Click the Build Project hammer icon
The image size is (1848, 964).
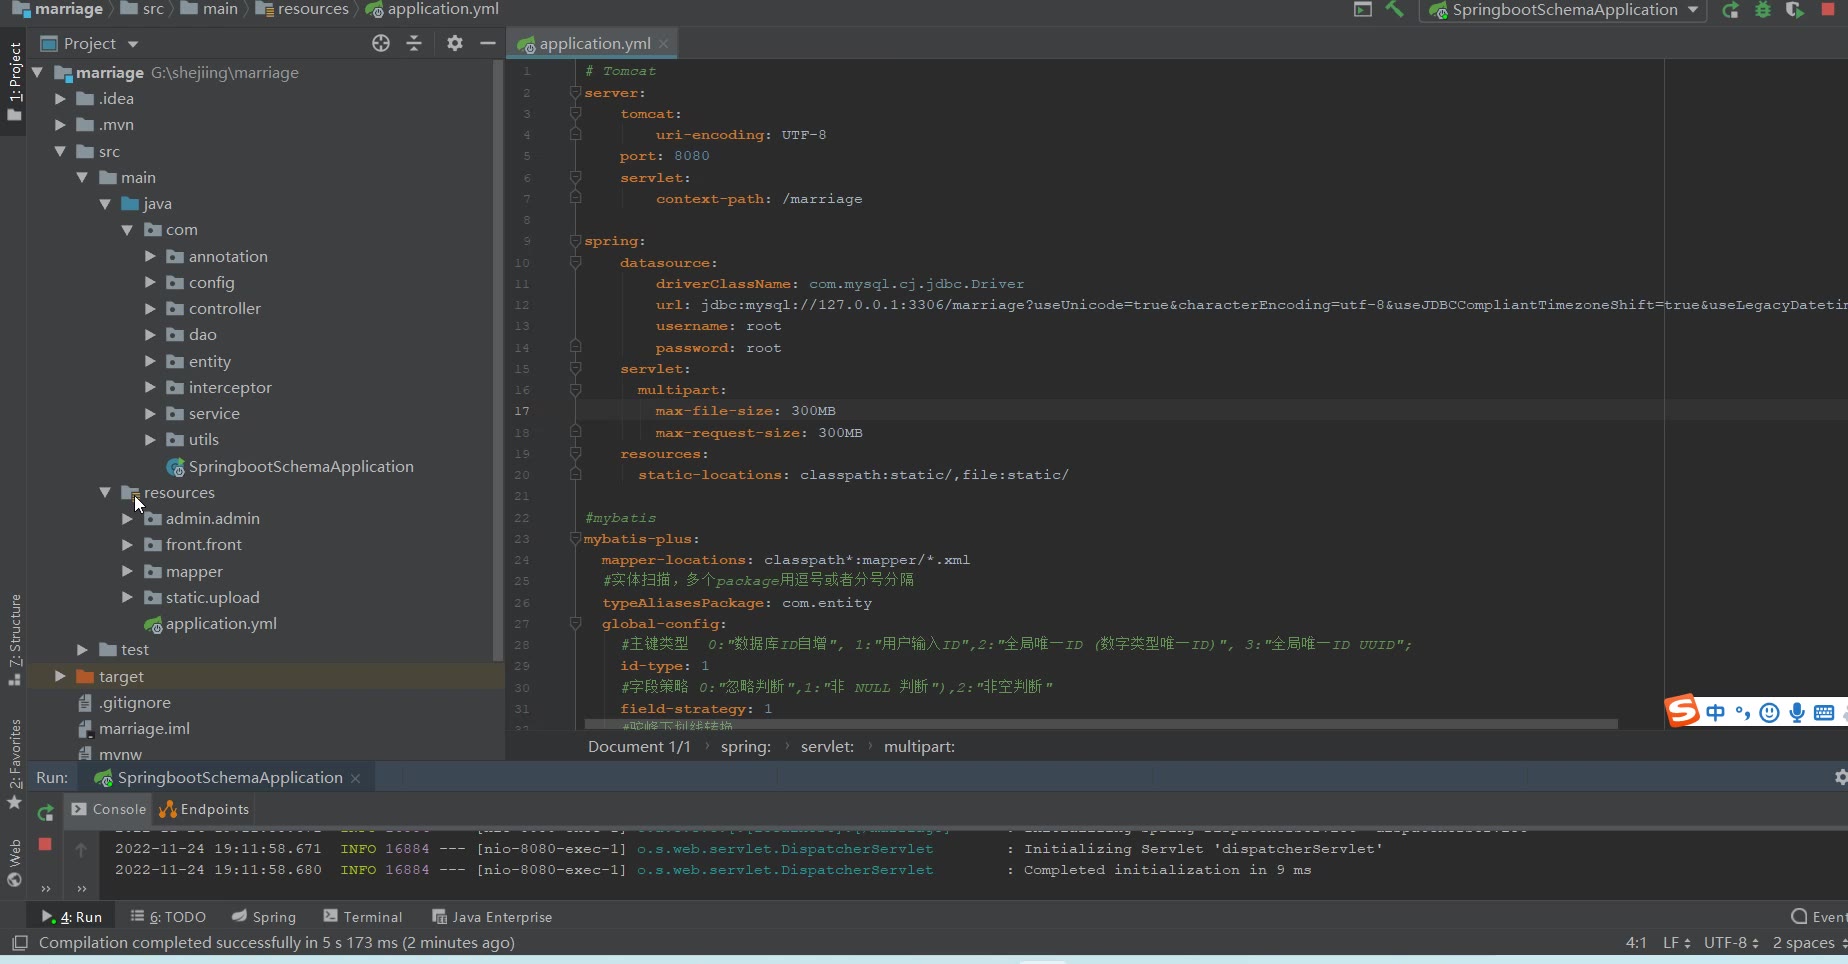pyautogui.click(x=1394, y=10)
